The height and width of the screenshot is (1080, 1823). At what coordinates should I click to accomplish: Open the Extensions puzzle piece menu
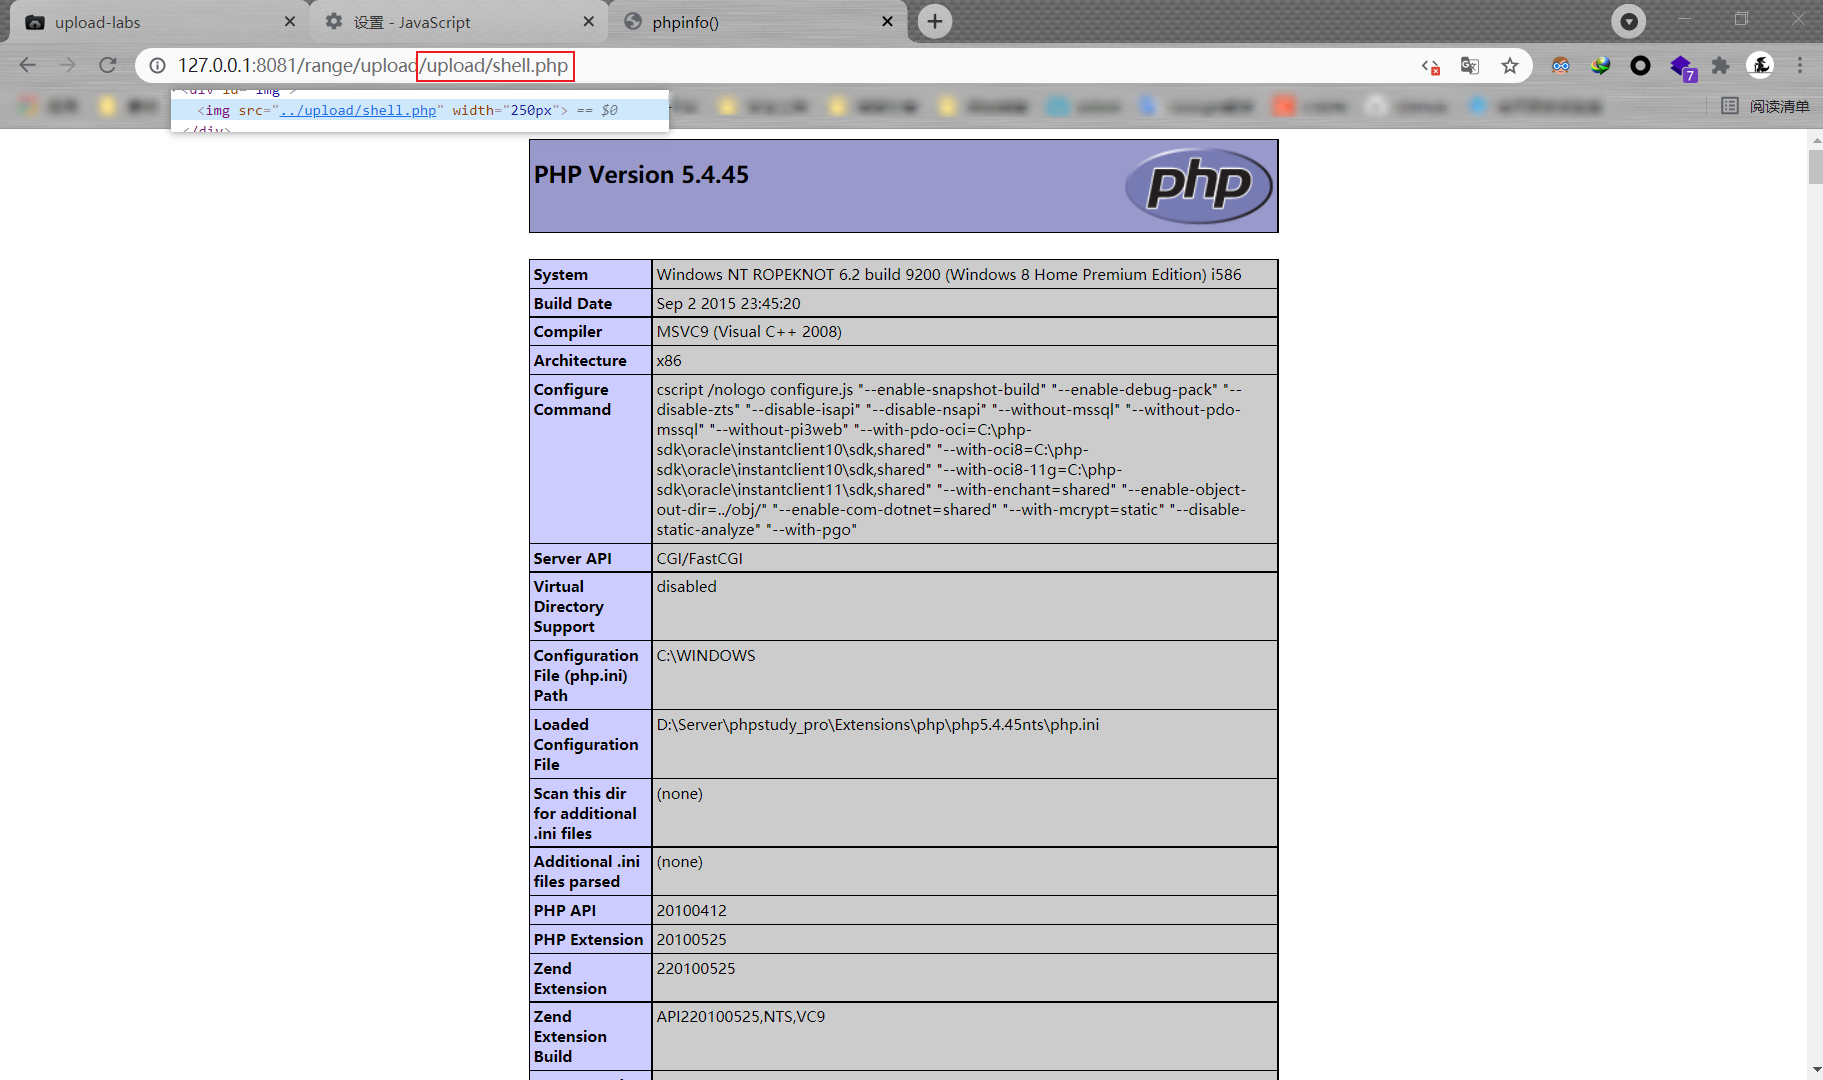tap(1720, 66)
